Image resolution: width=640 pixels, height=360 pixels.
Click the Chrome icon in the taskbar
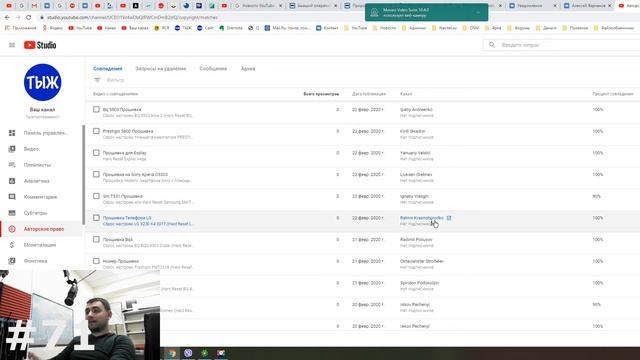point(172,353)
